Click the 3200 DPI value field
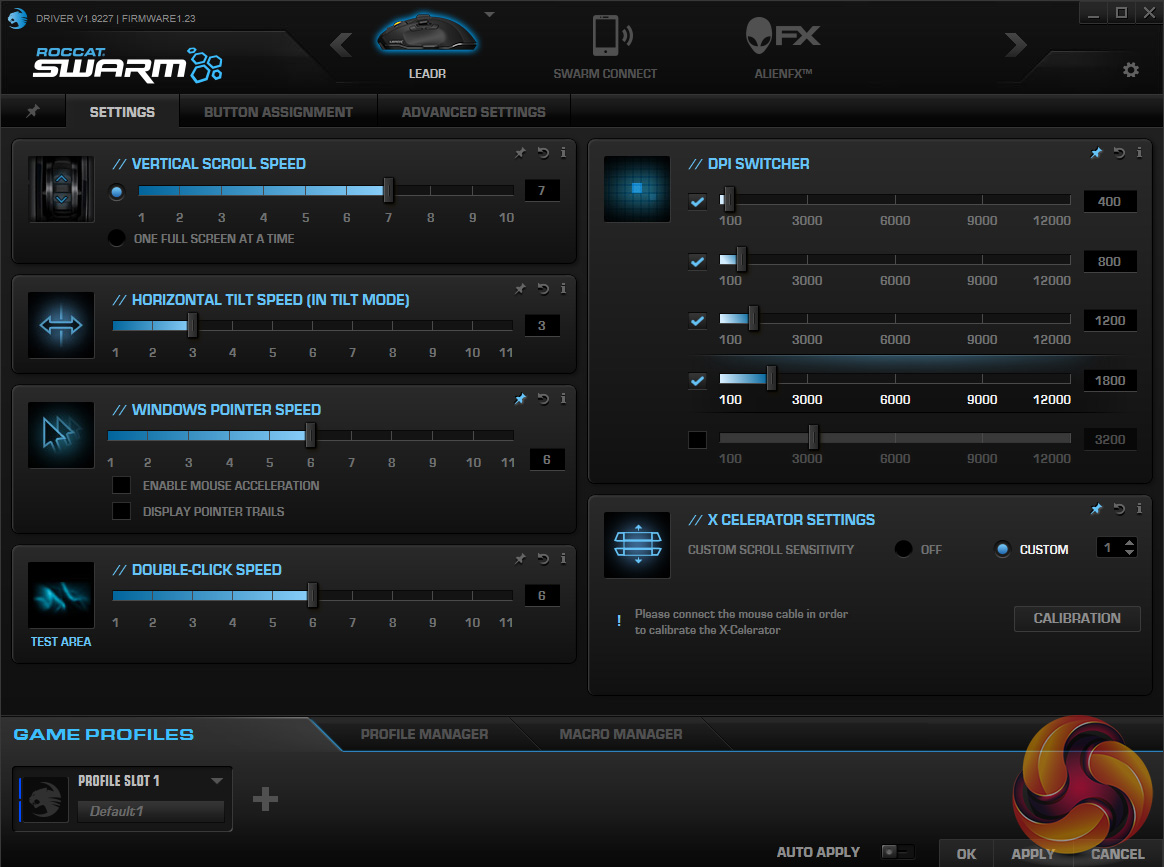Image resolution: width=1164 pixels, height=867 pixels. (x=1110, y=439)
